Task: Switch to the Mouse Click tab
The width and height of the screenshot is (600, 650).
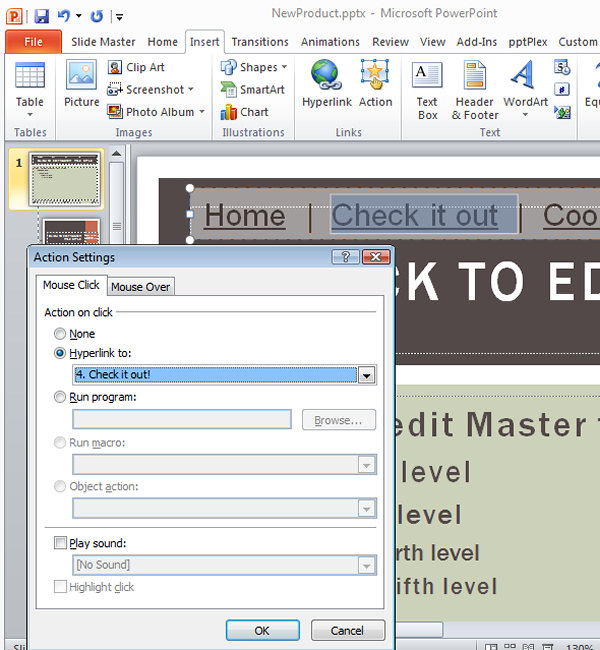Action: tap(71, 285)
